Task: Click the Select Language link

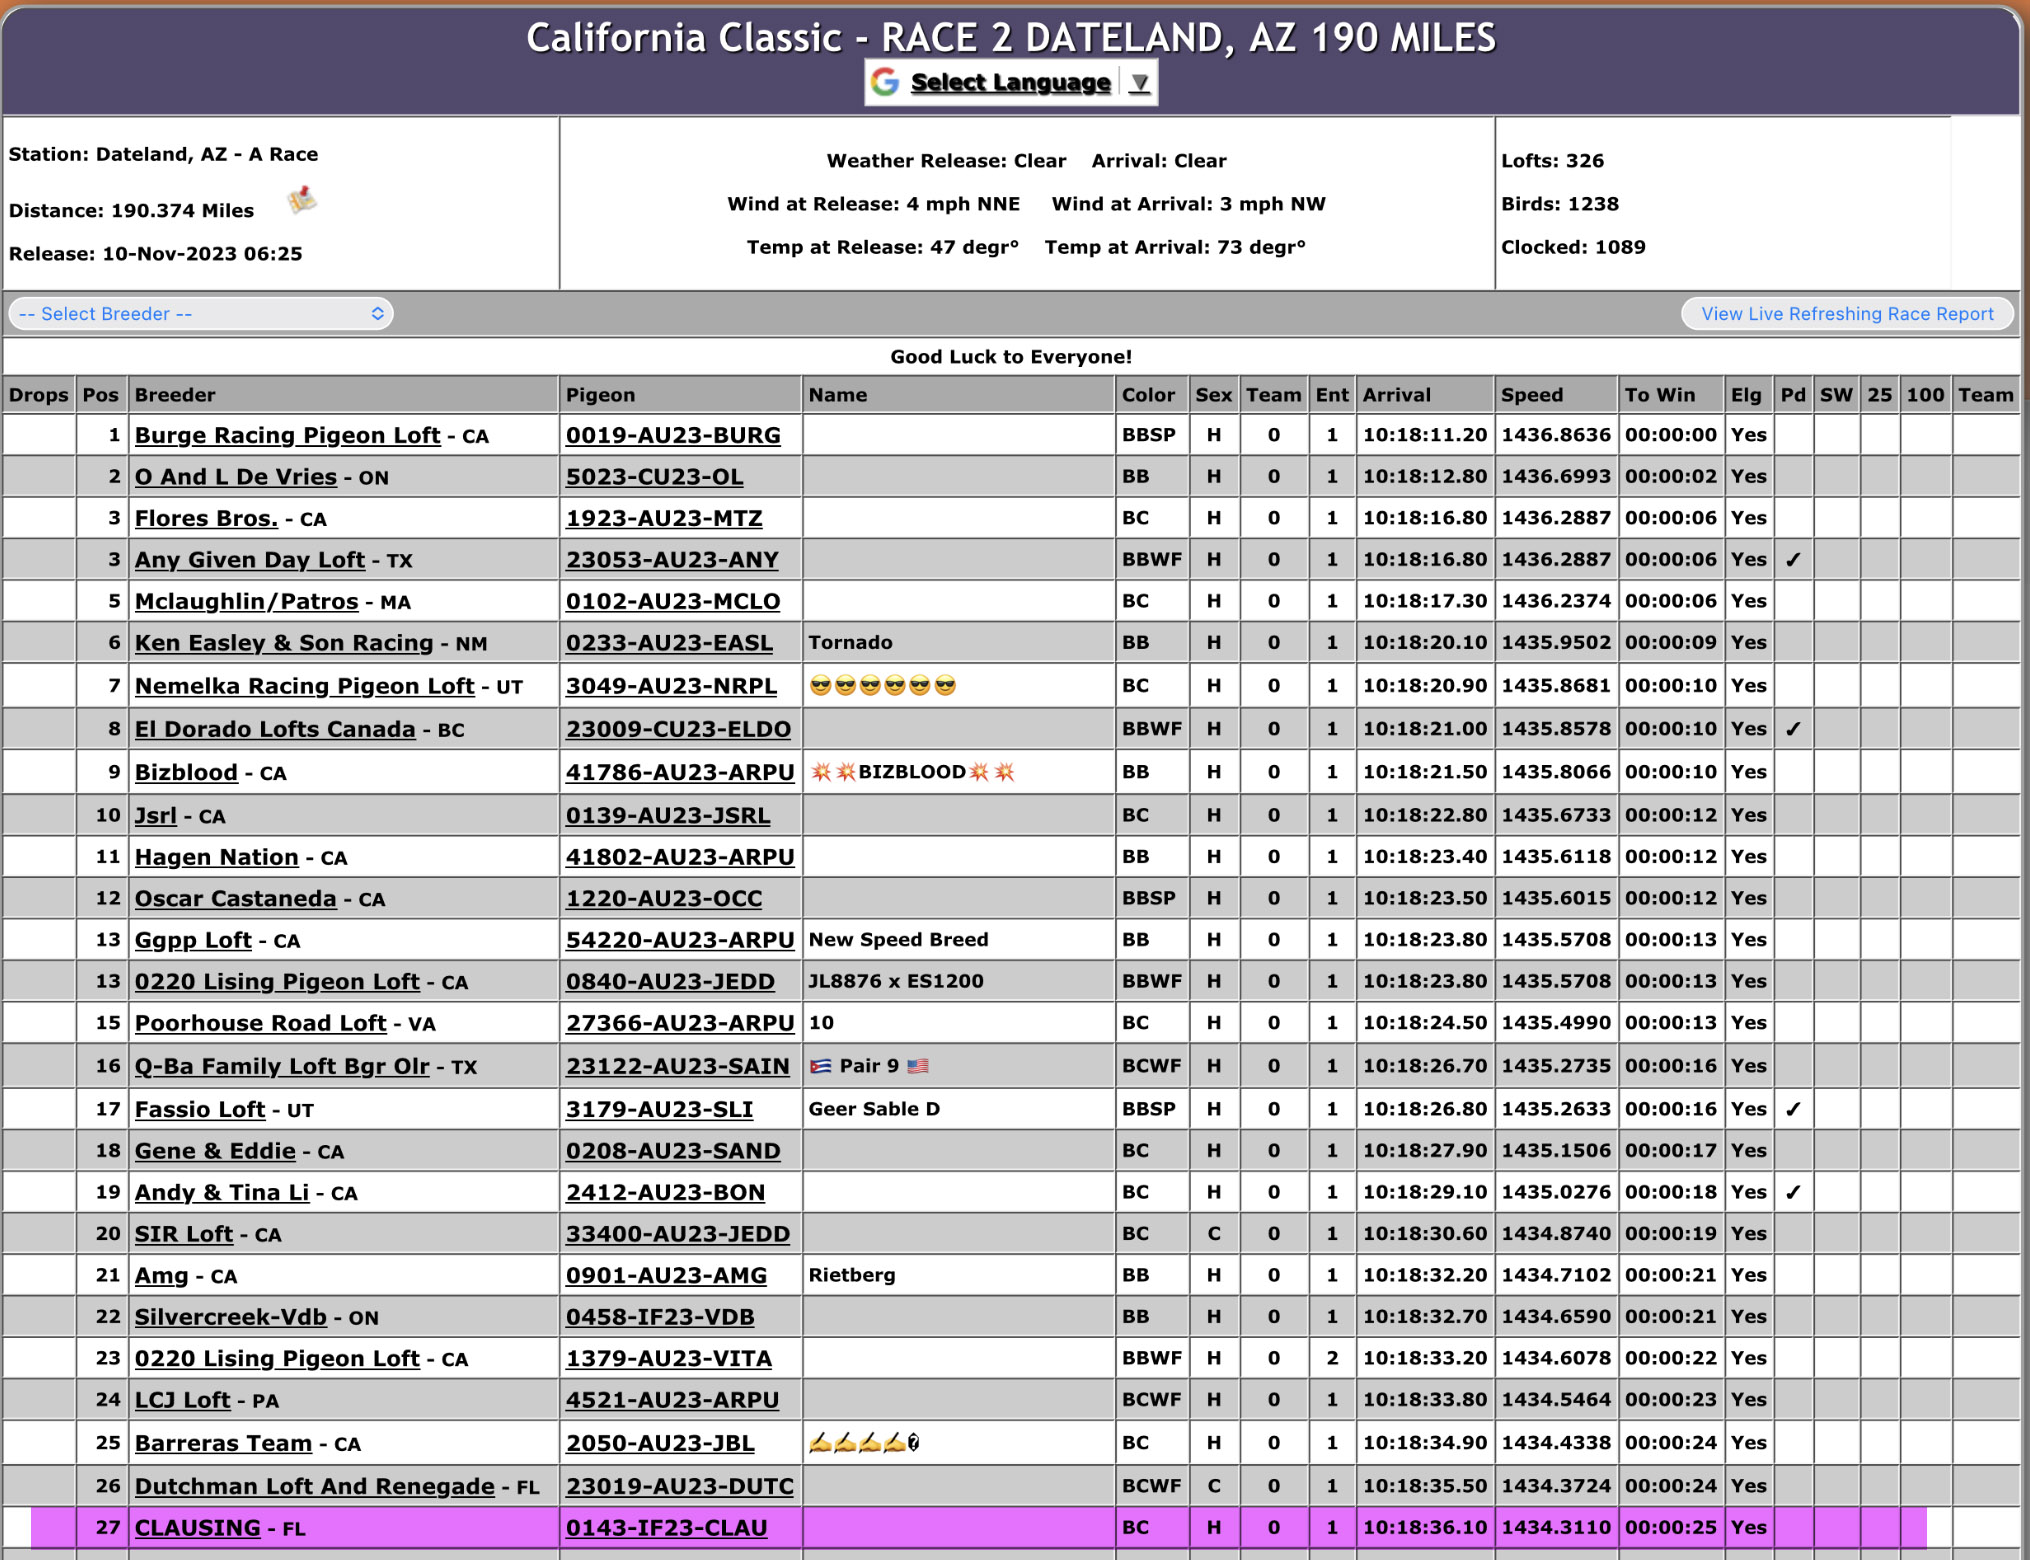Action: tap(1010, 83)
